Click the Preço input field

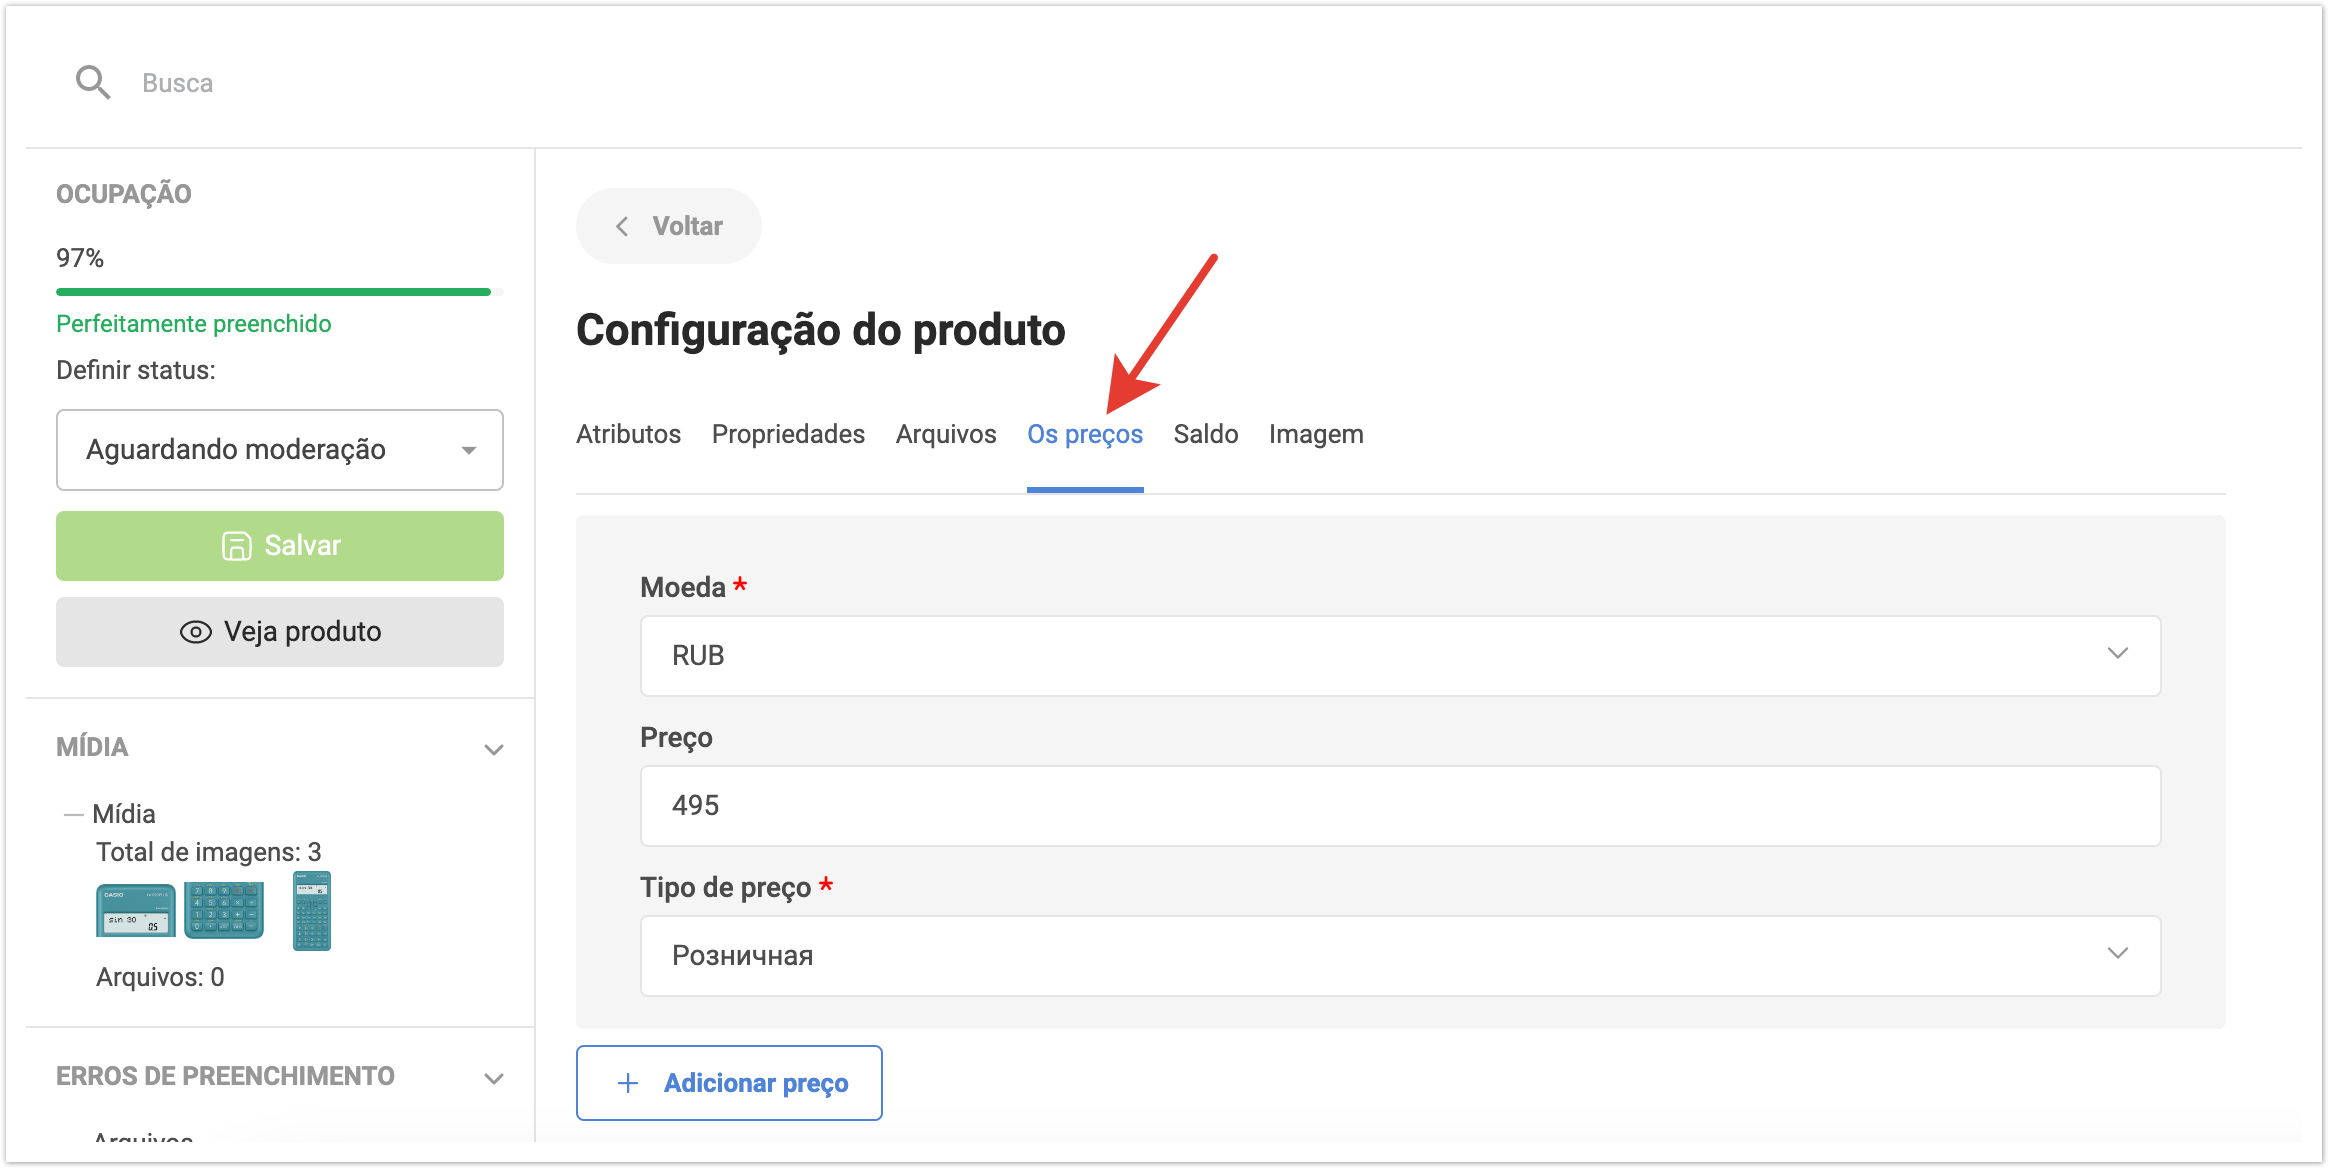pos(1400,806)
